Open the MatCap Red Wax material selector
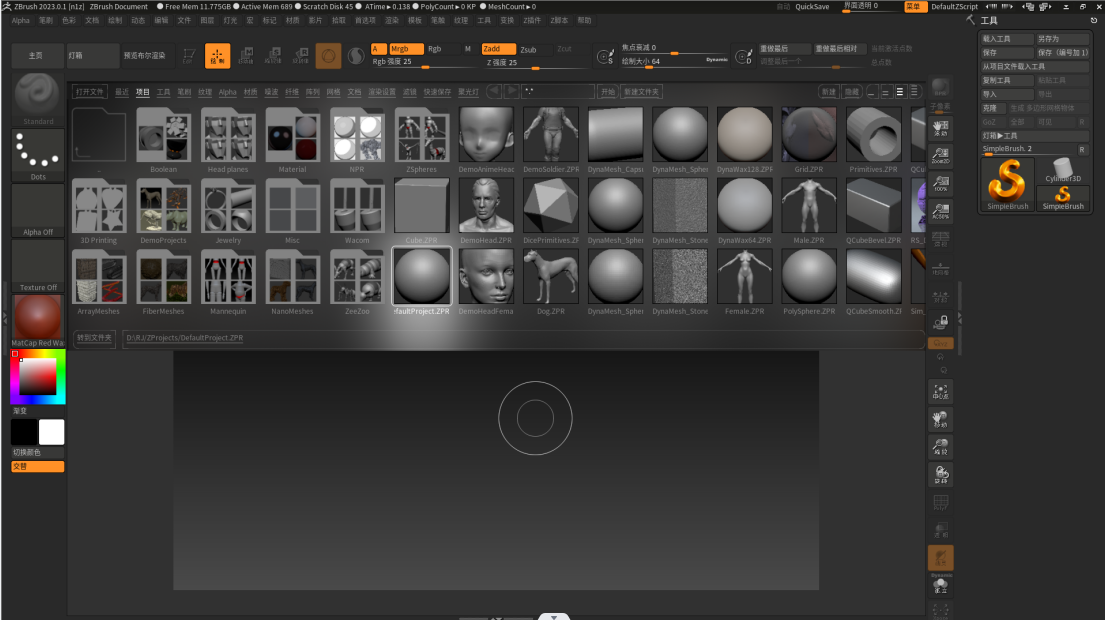Viewport: 1105px width, 620px height. click(x=38, y=321)
